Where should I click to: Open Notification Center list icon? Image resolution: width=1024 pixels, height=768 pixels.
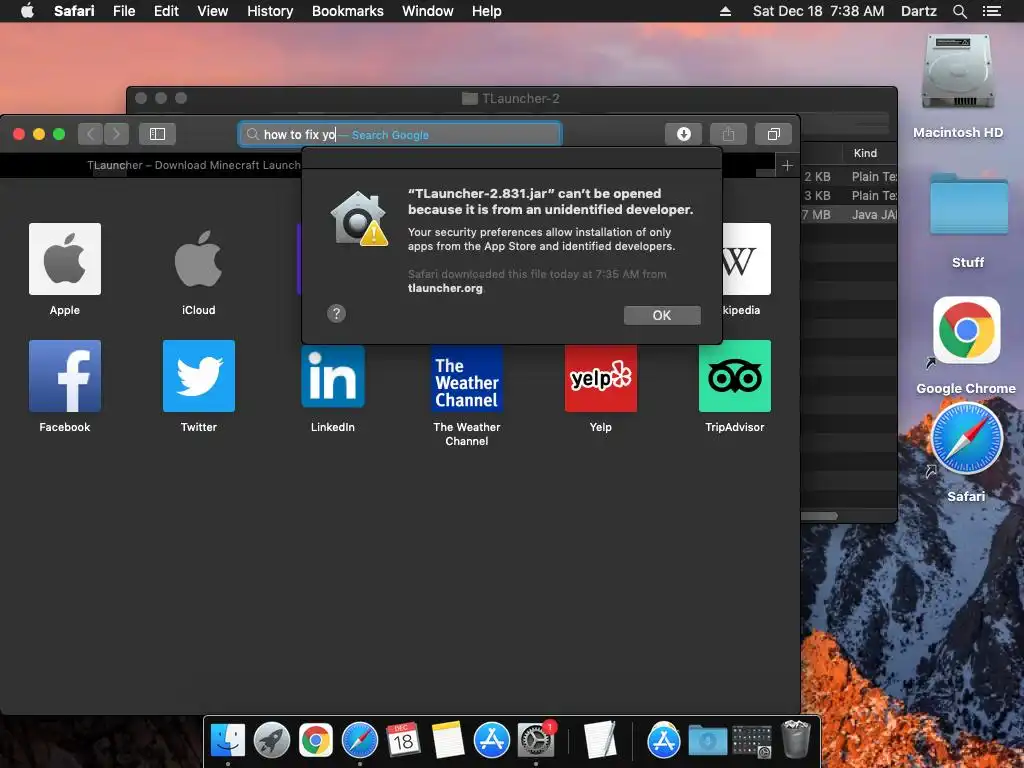coord(991,11)
